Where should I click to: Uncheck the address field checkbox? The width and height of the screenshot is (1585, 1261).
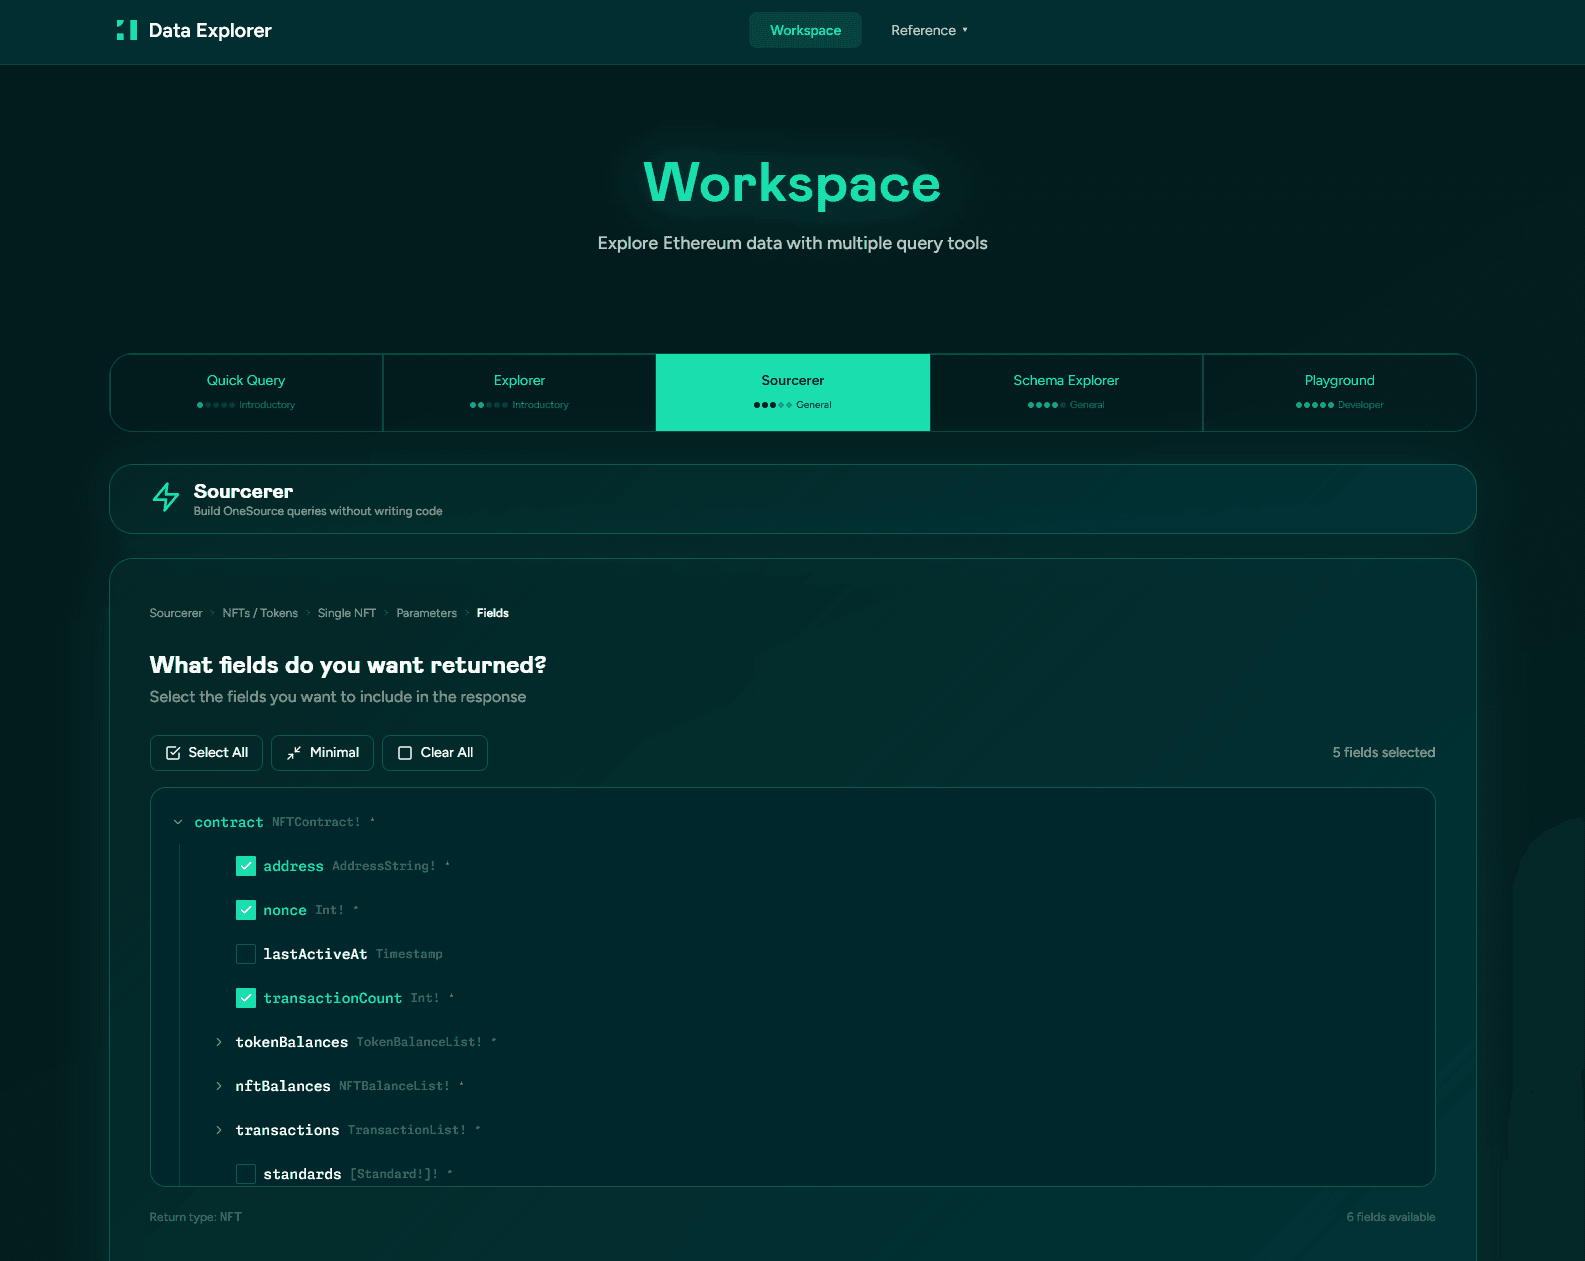click(x=246, y=866)
